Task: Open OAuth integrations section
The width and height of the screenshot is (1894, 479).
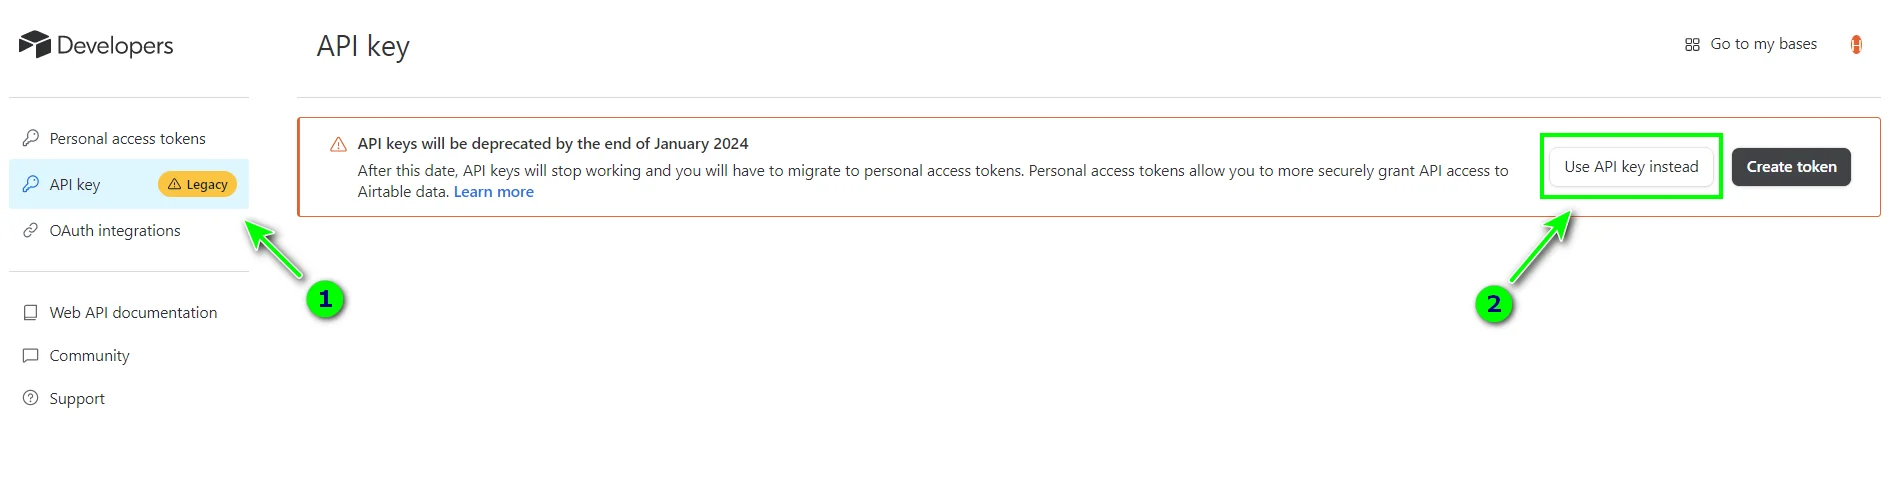Action: (115, 230)
